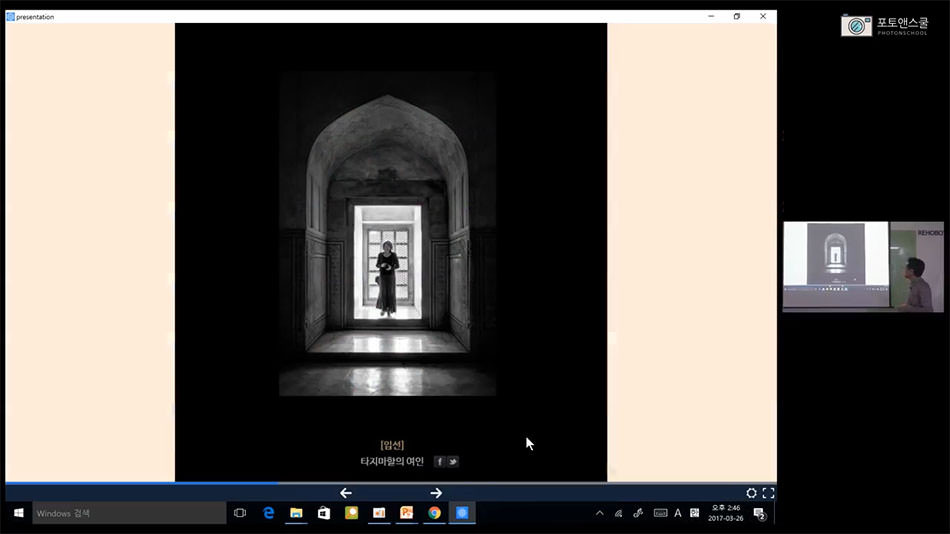Restore down the presentation window
The image size is (950, 534).
(737, 16)
